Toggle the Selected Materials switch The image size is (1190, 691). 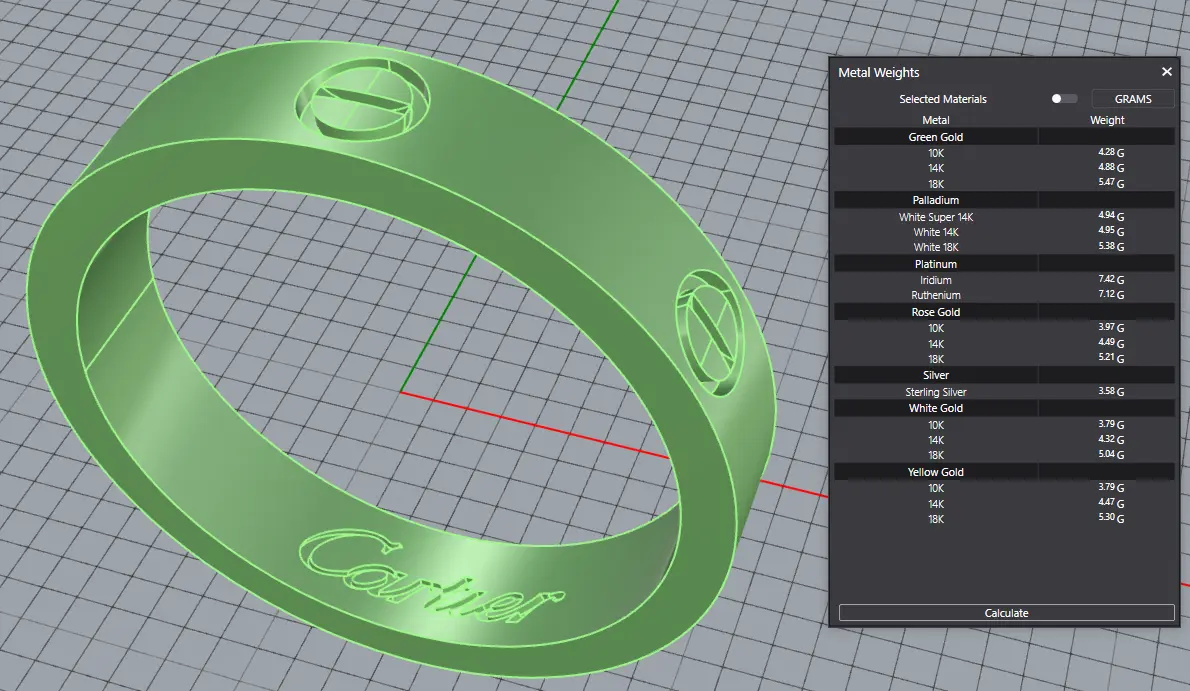(1064, 99)
